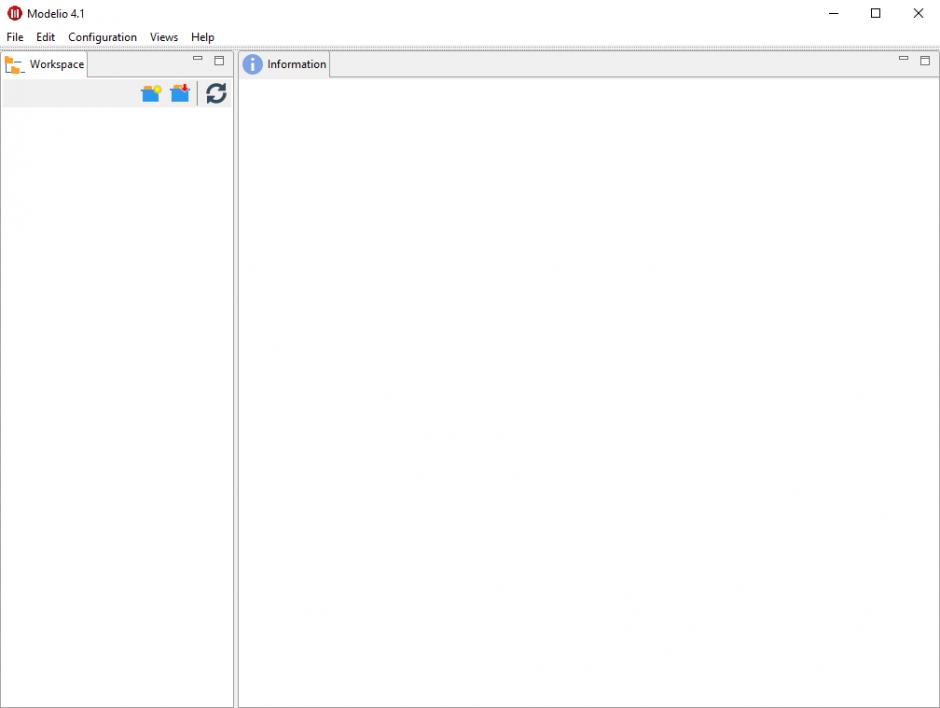Maximize the Workspace panel
This screenshot has width=940, height=708.
(219, 60)
